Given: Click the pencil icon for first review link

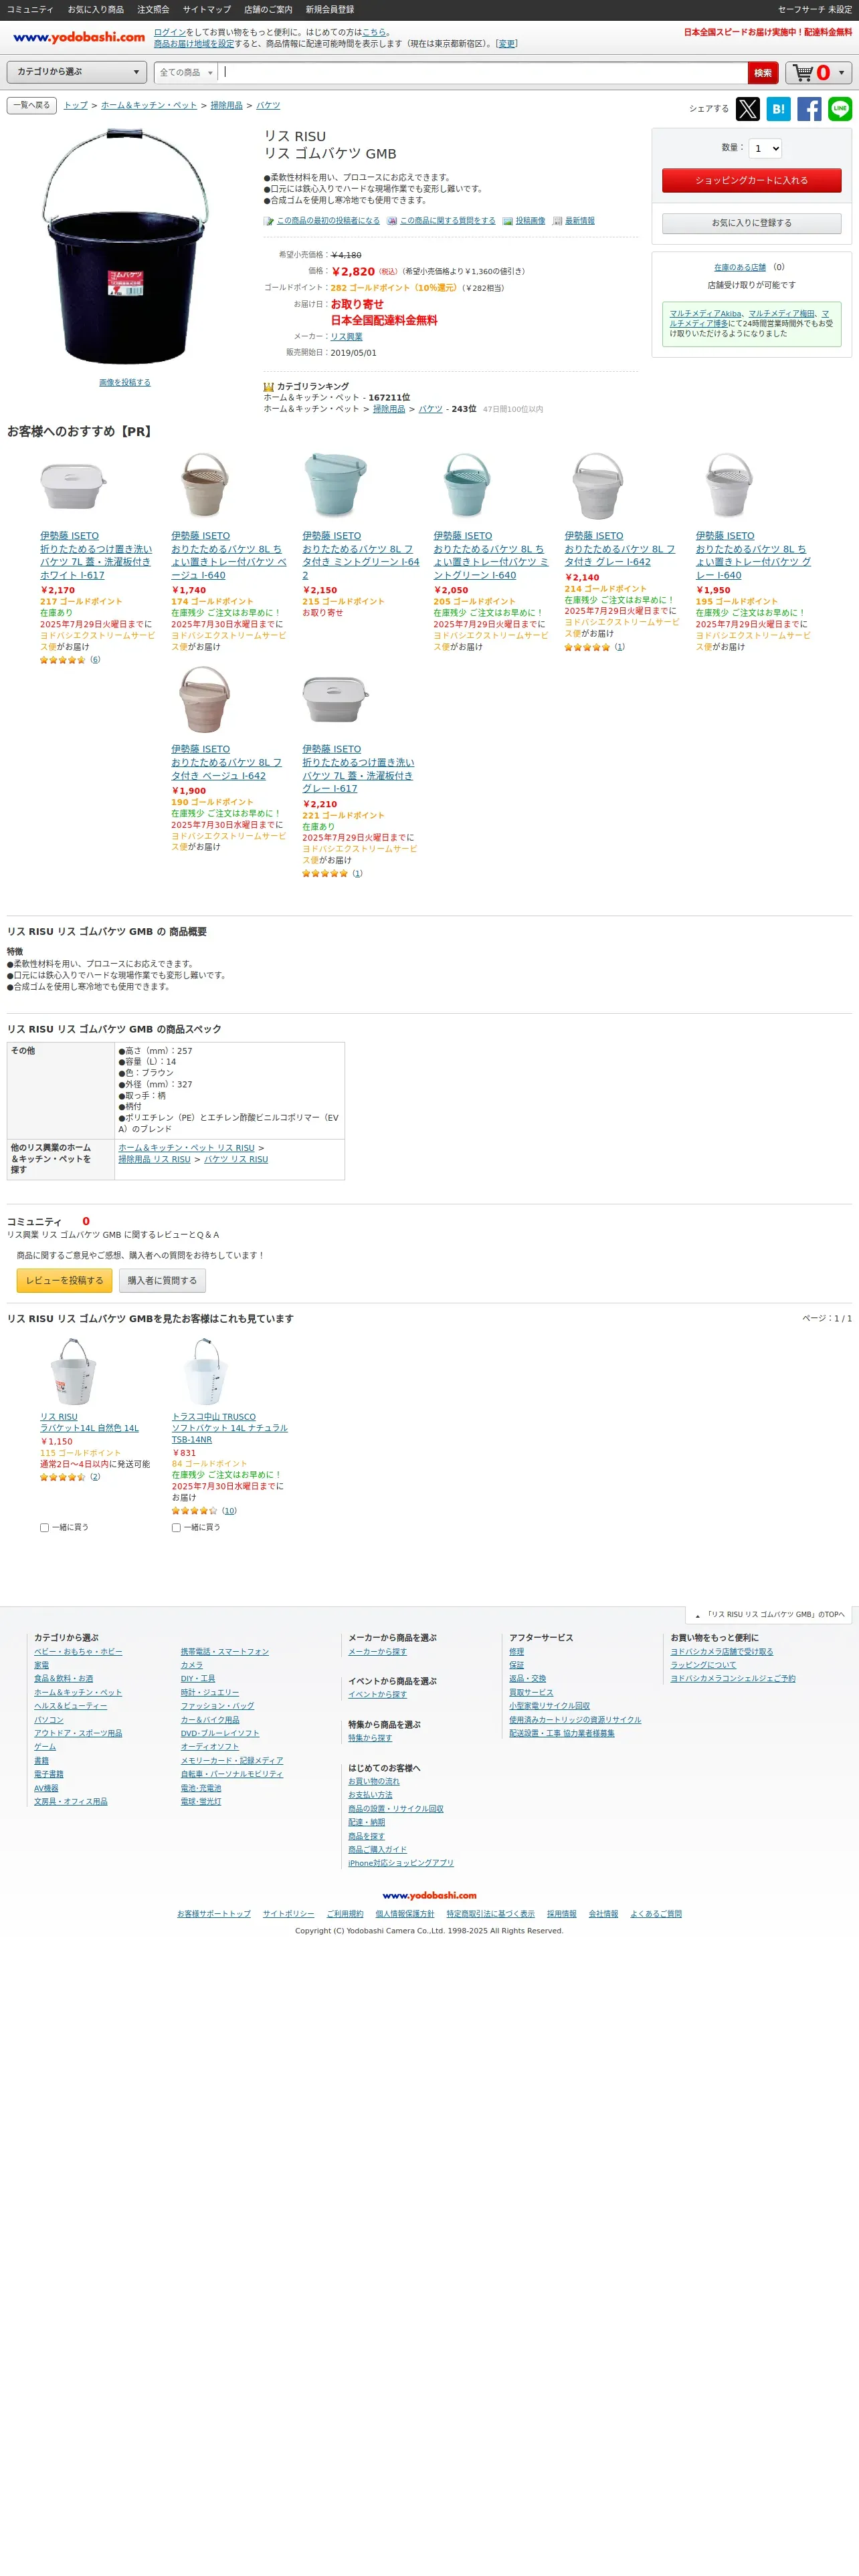Looking at the screenshot, I should click(268, 221).
